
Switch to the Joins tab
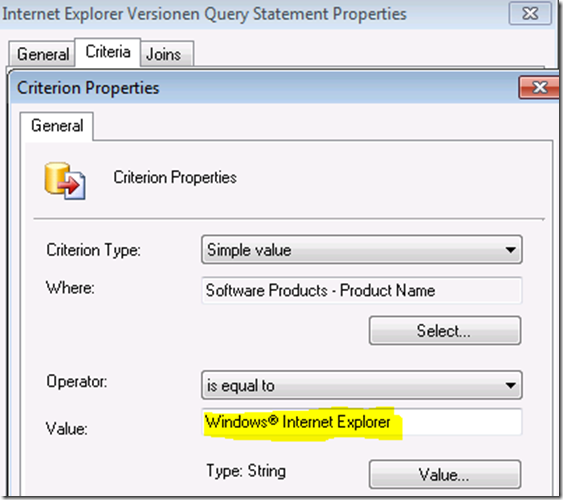[x=164, y=54]
